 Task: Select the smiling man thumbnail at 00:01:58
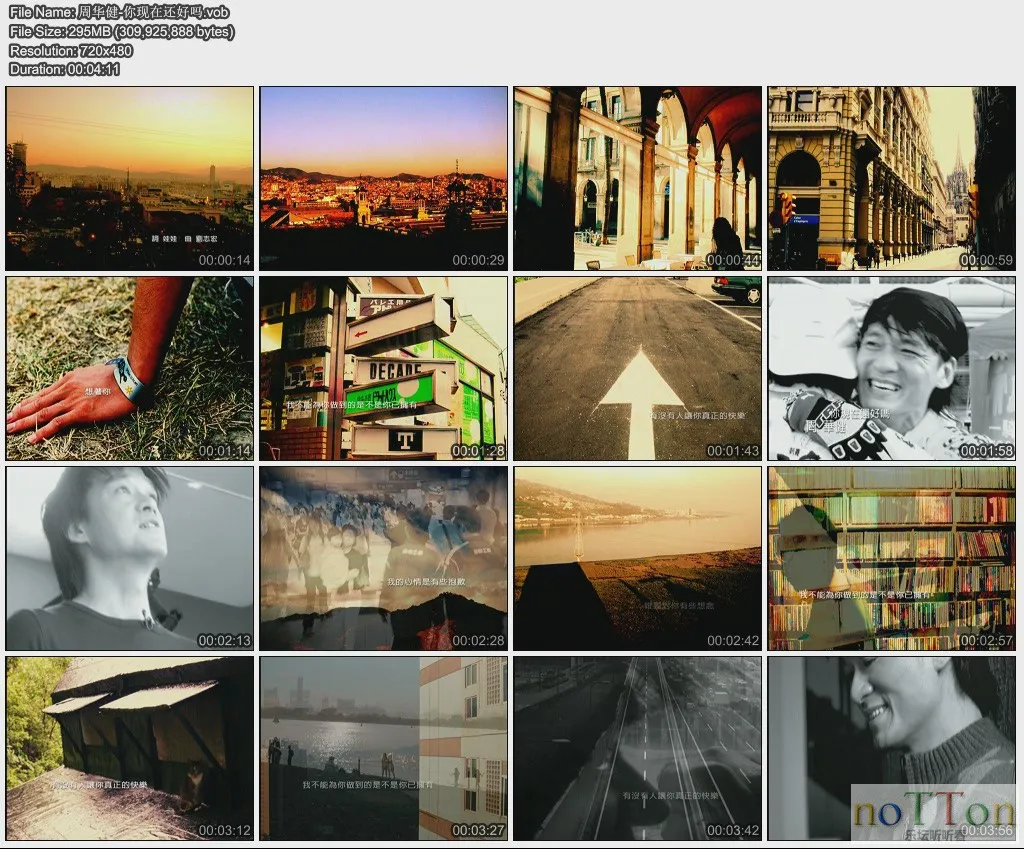pos(892,368)
